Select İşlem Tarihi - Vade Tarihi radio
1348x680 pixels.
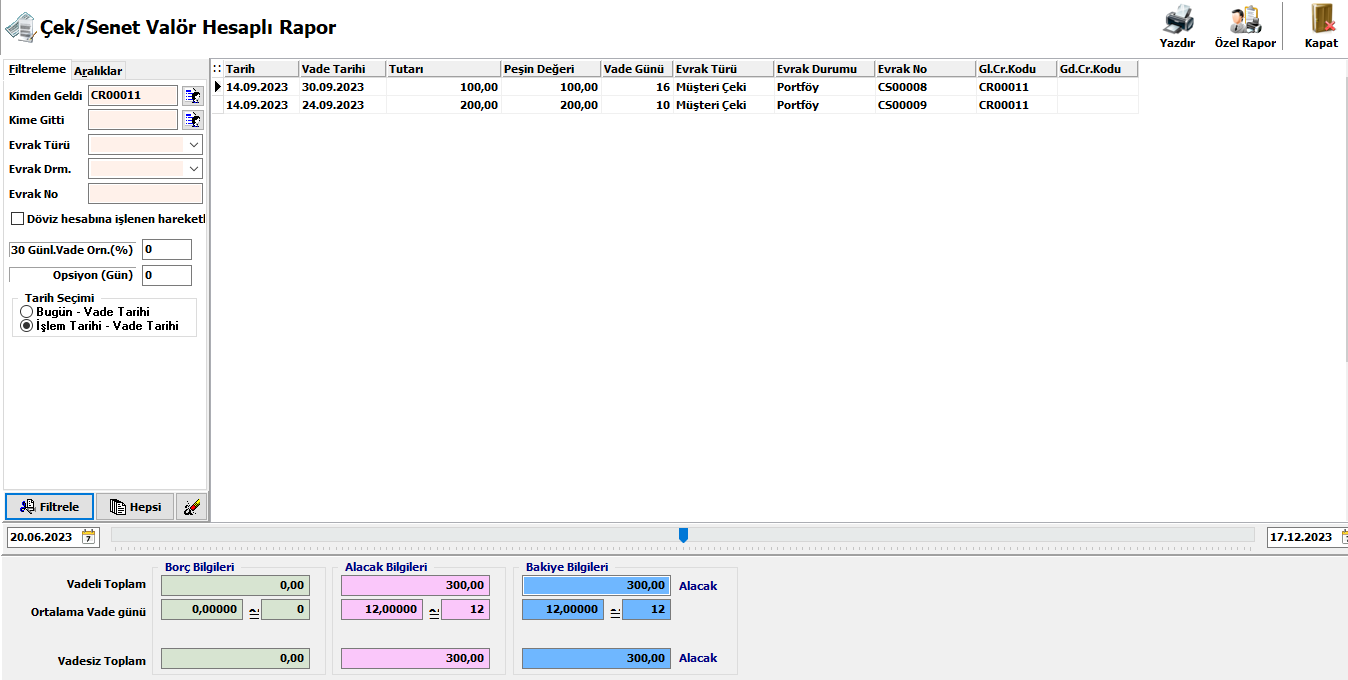(x=27, y=326)
